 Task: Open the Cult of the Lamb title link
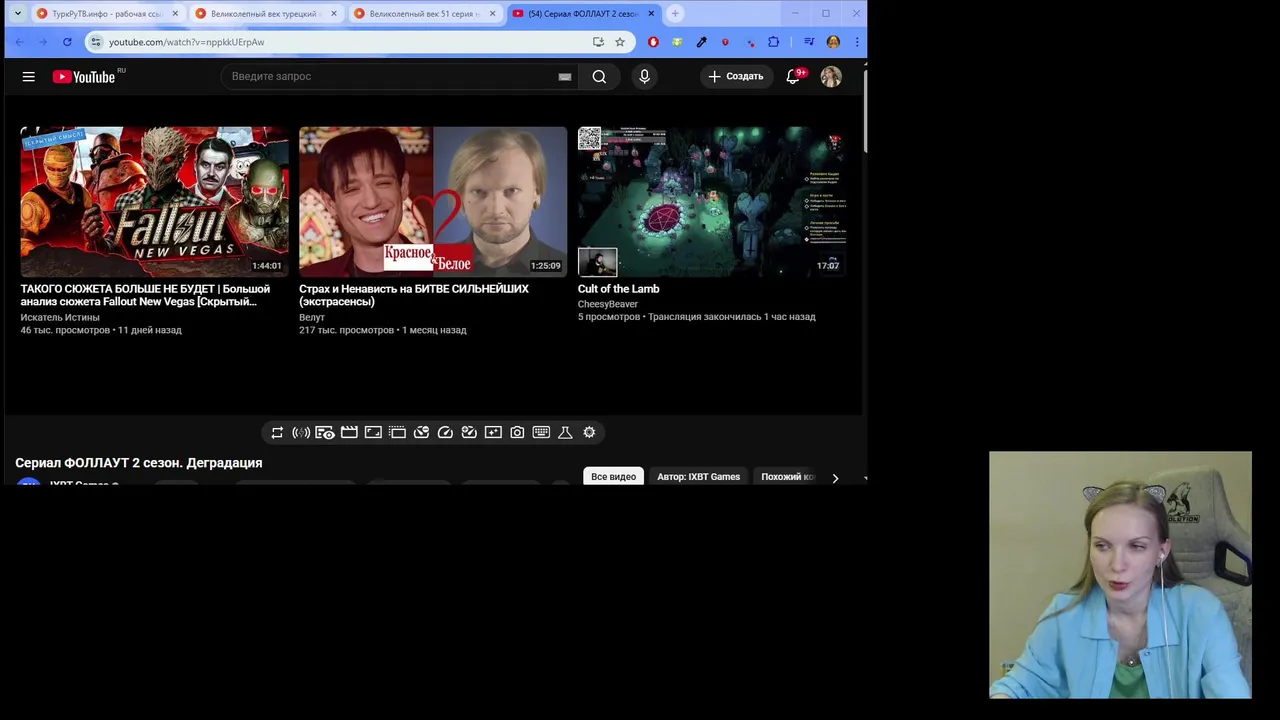[x=618, y=289]
